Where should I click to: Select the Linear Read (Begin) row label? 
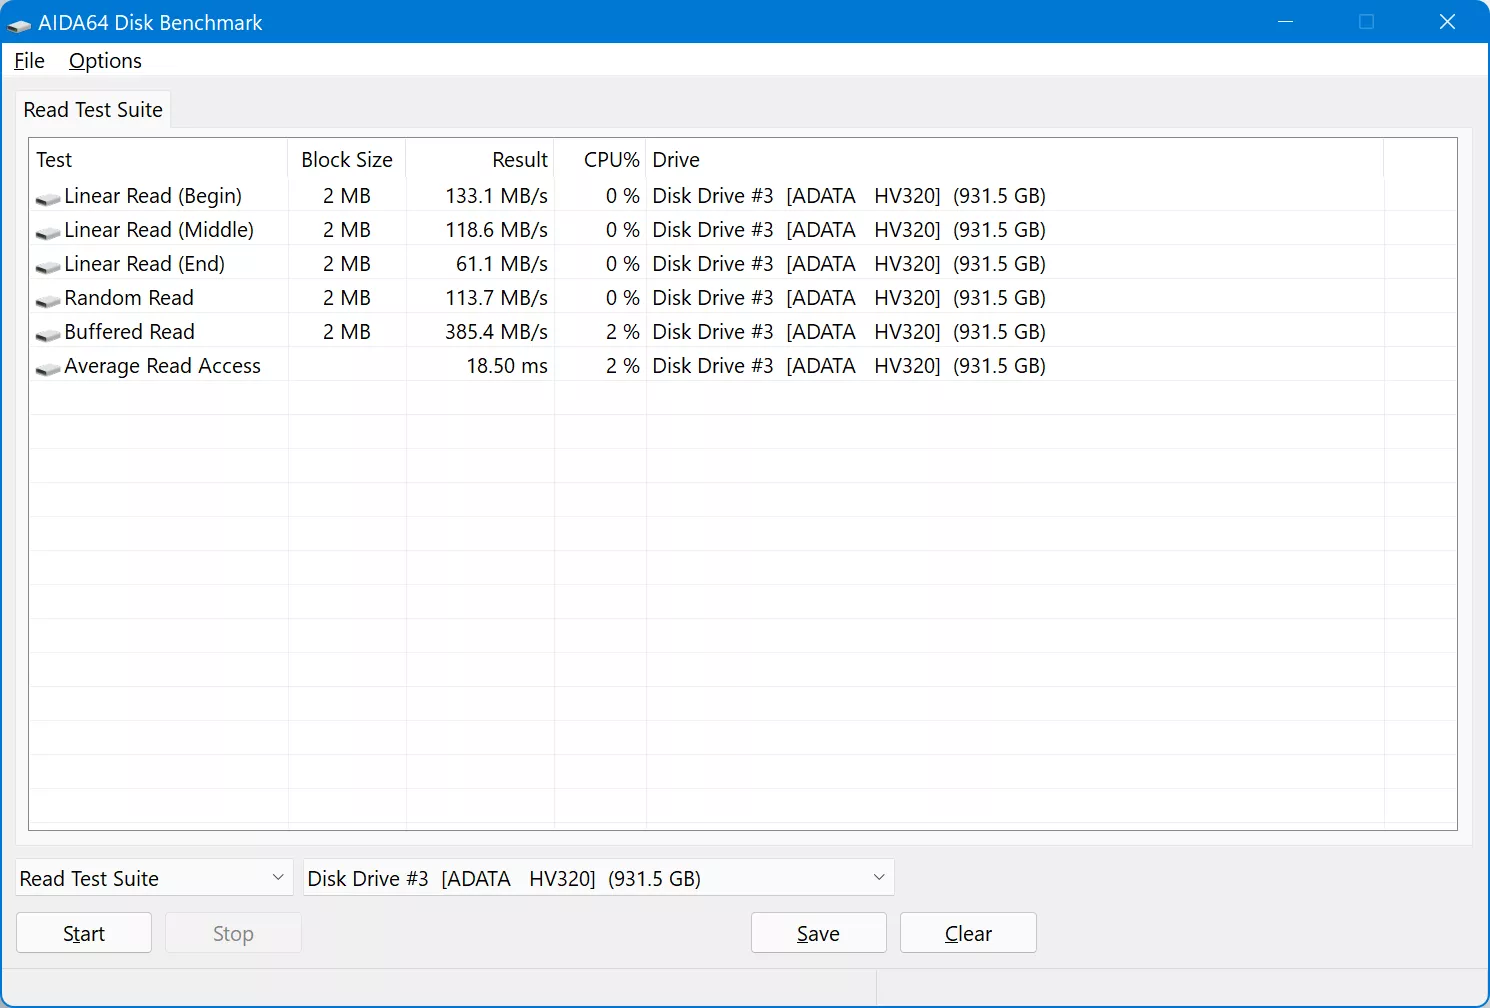coord(153,196)
